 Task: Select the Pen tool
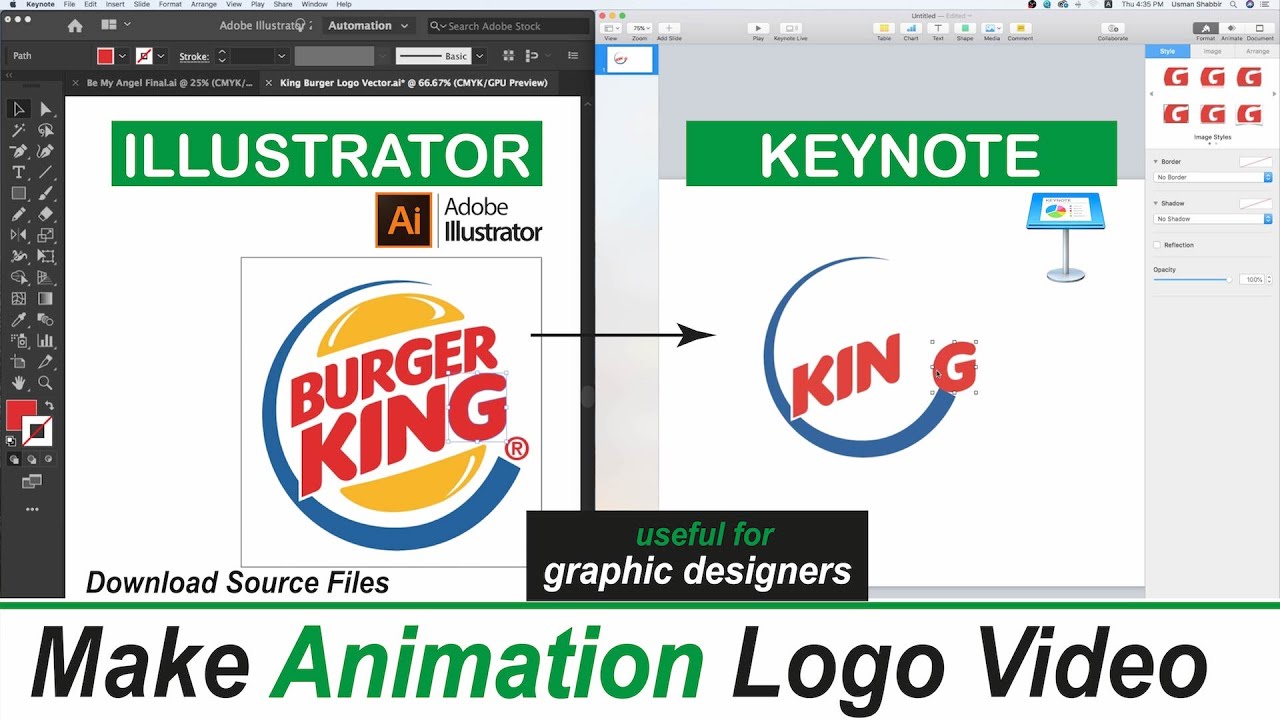pyautogui.click(x=18, y=151)
